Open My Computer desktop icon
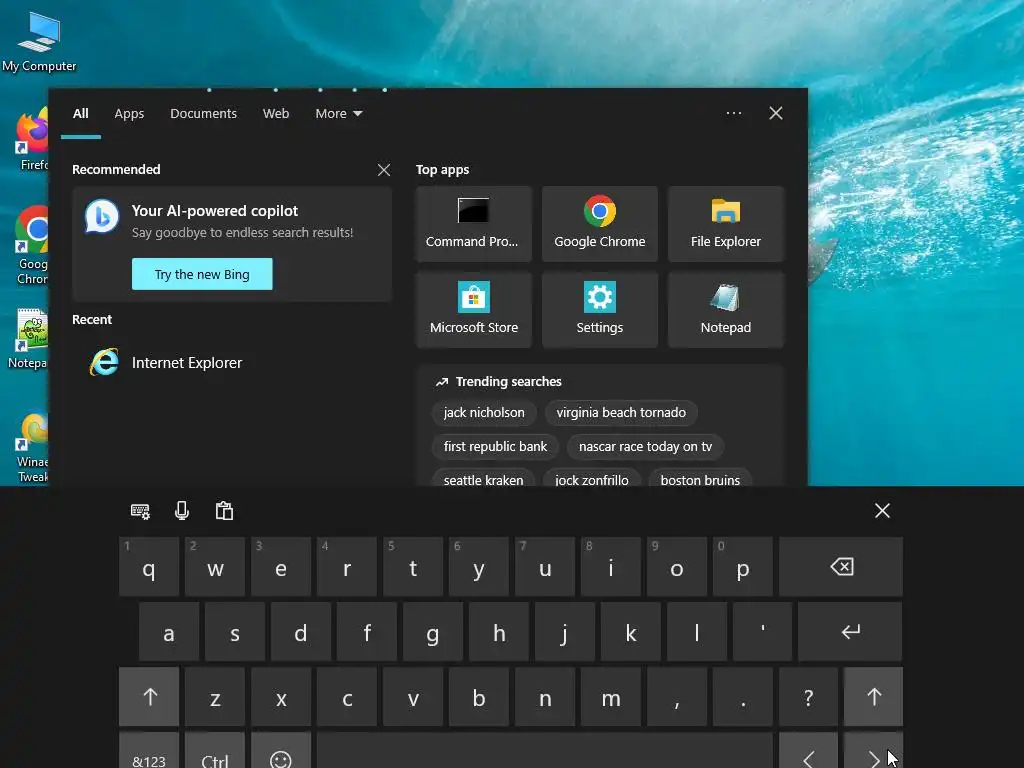 (x=39, y=42)
